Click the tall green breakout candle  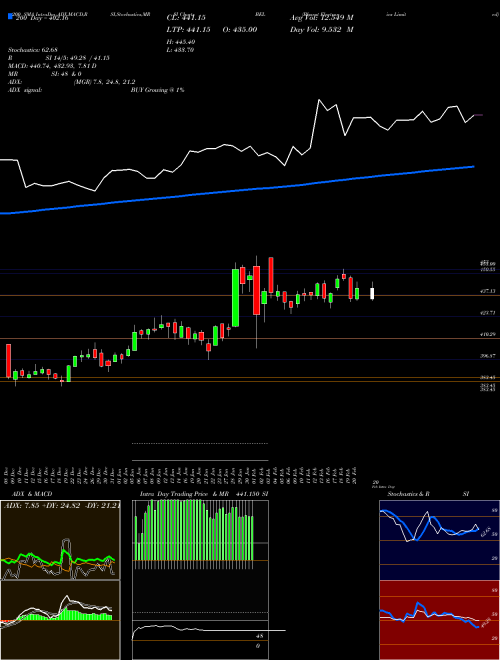tap(236, 298)
